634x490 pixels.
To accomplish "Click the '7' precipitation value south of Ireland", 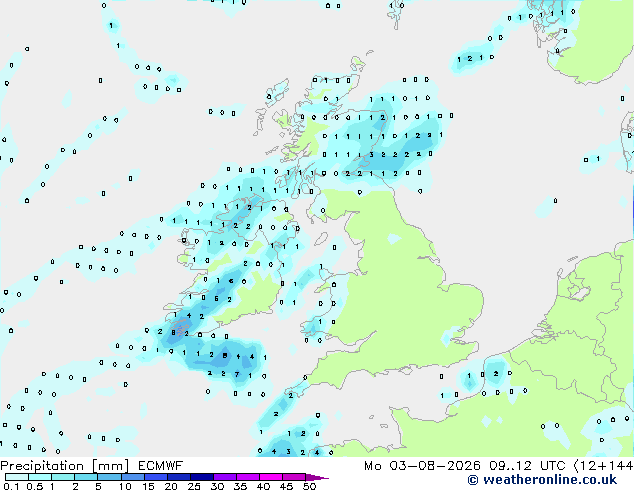I will (237, 374).
